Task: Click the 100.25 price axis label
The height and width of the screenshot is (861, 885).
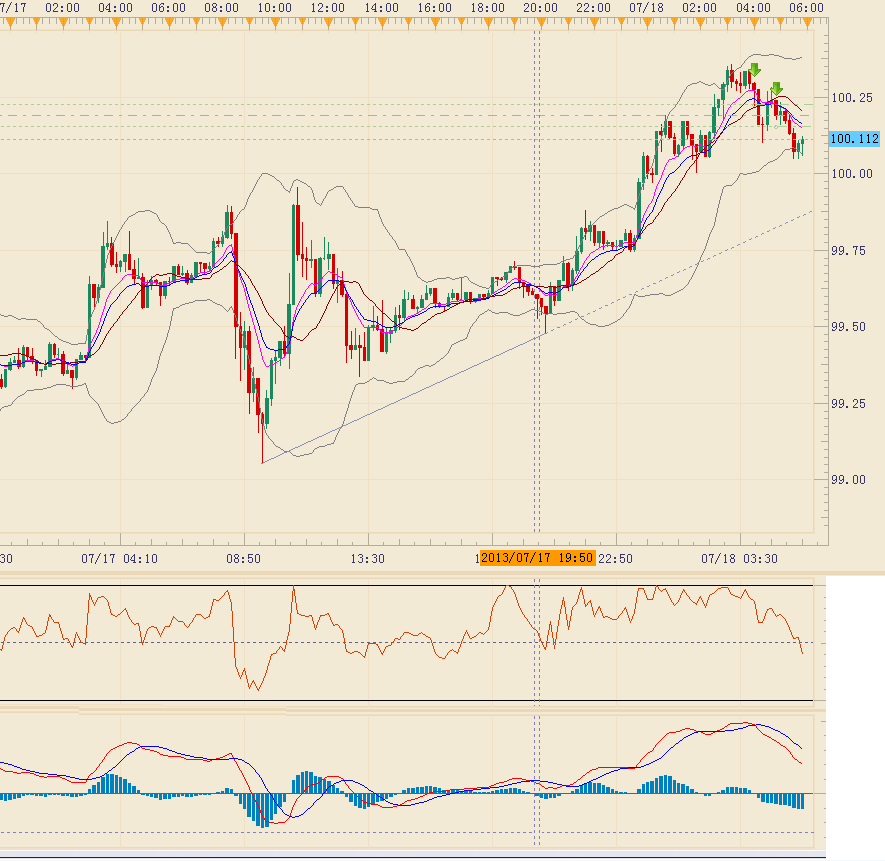Action: click(852, 98)
